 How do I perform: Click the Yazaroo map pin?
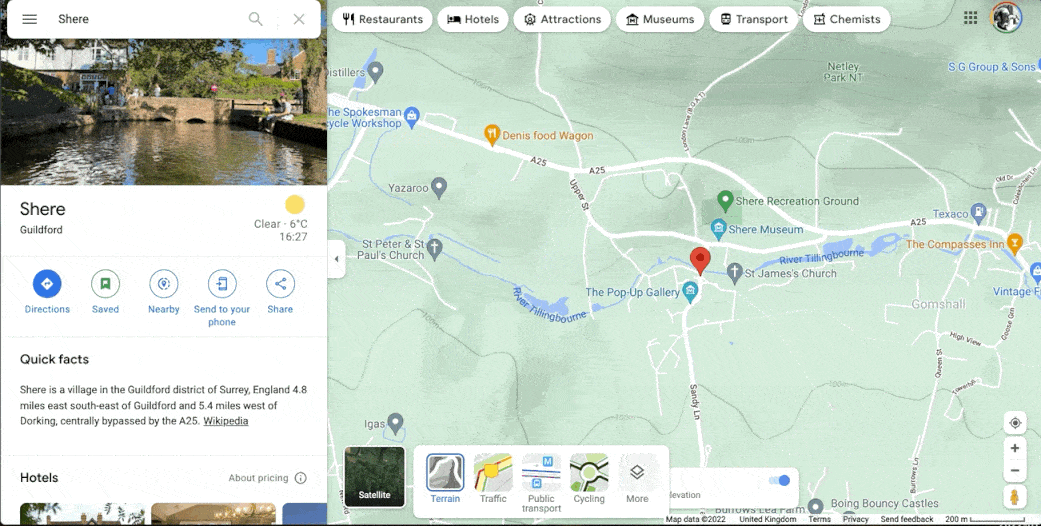(x=438, y=188)
